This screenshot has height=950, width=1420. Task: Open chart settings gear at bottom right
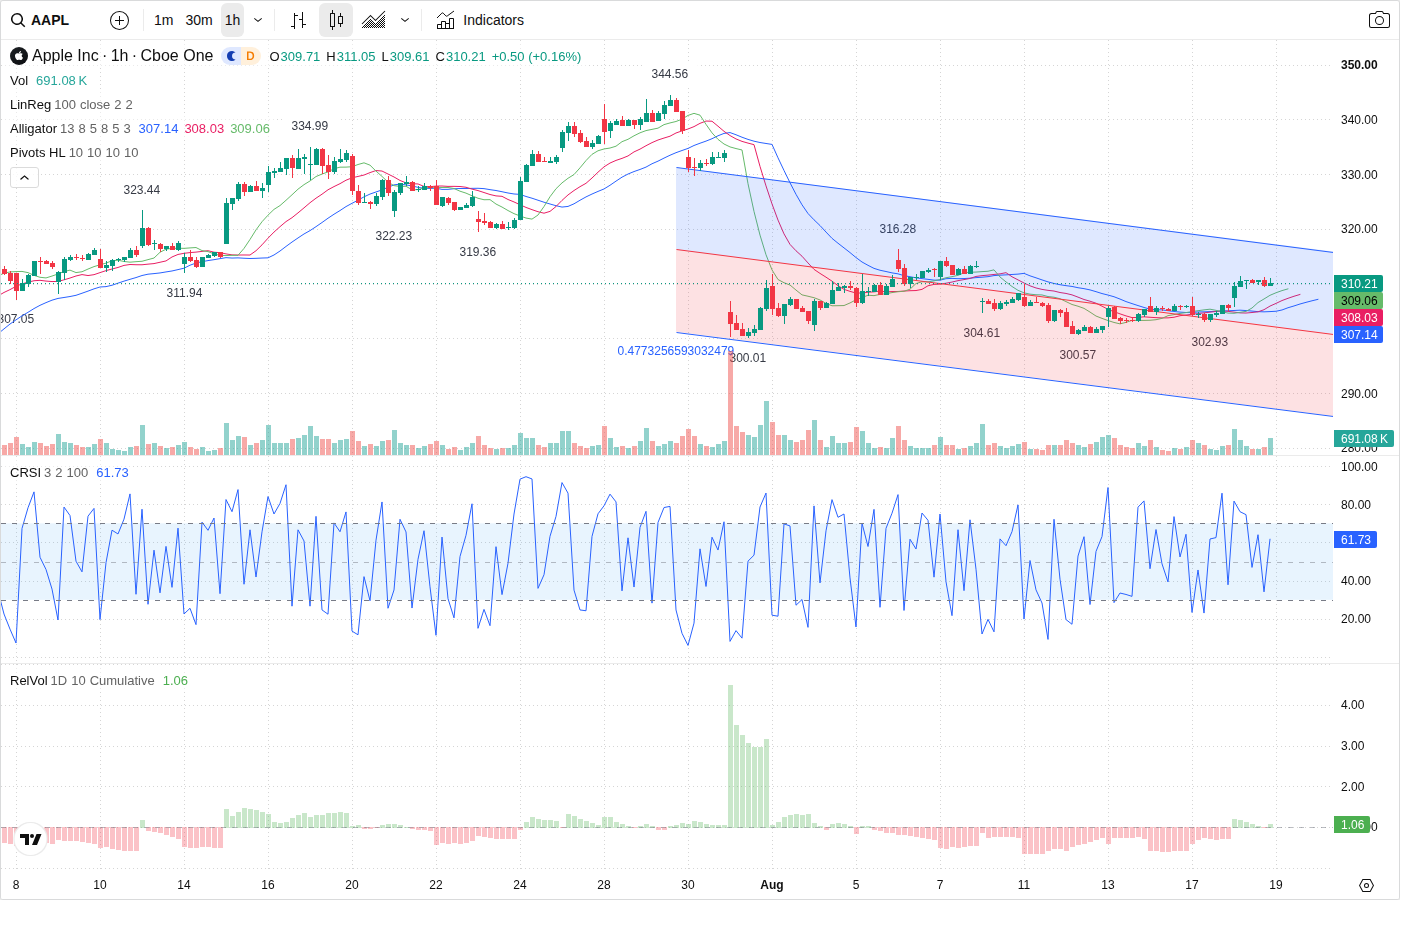(1366, 885)
